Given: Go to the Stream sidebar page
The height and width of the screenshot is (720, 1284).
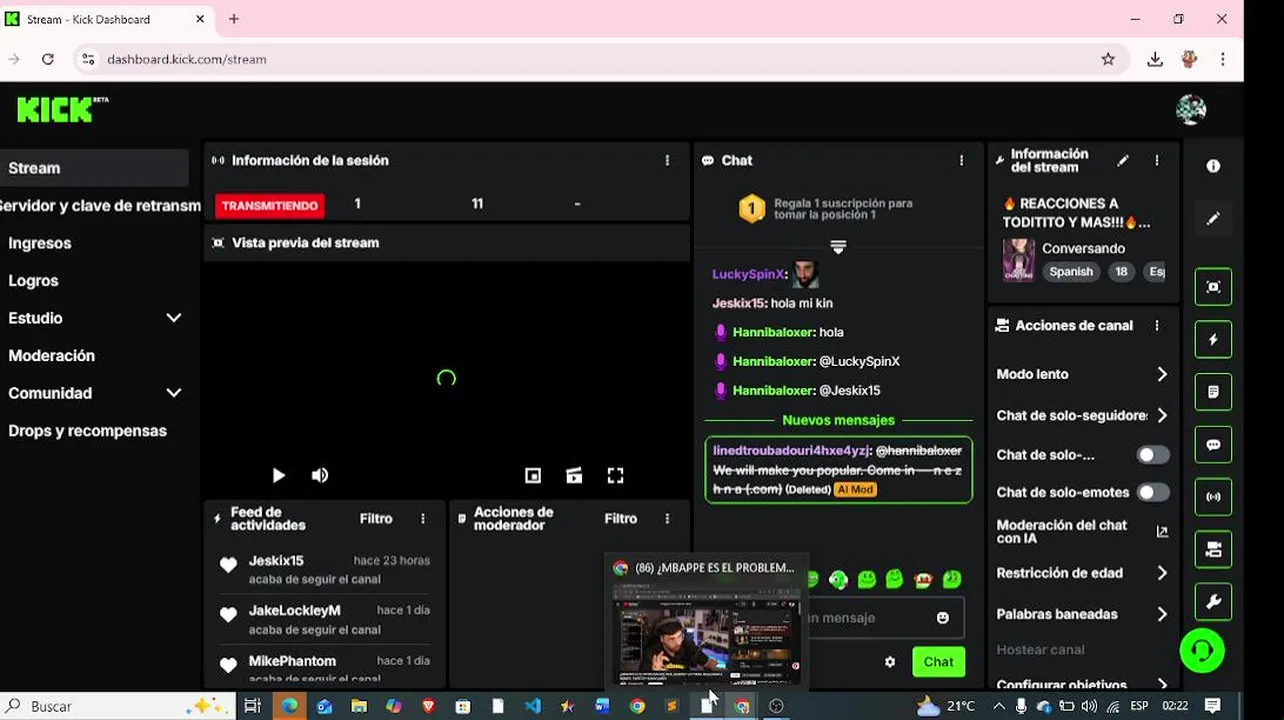Looking at the screenshot, I should 94,168.
